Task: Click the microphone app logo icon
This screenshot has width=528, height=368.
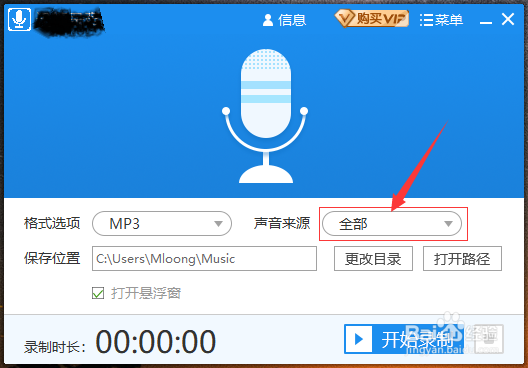Action: [x=20, y=19]
